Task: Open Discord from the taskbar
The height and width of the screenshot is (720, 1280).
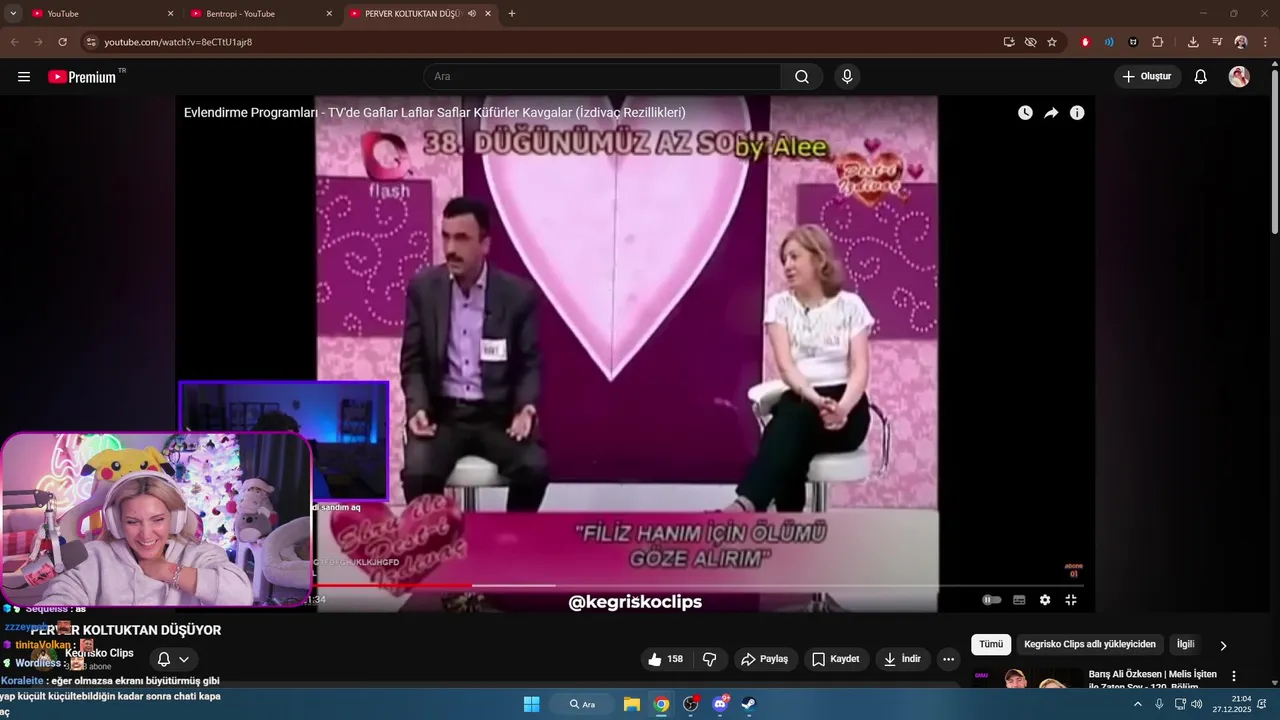Action: coord(719,704)
